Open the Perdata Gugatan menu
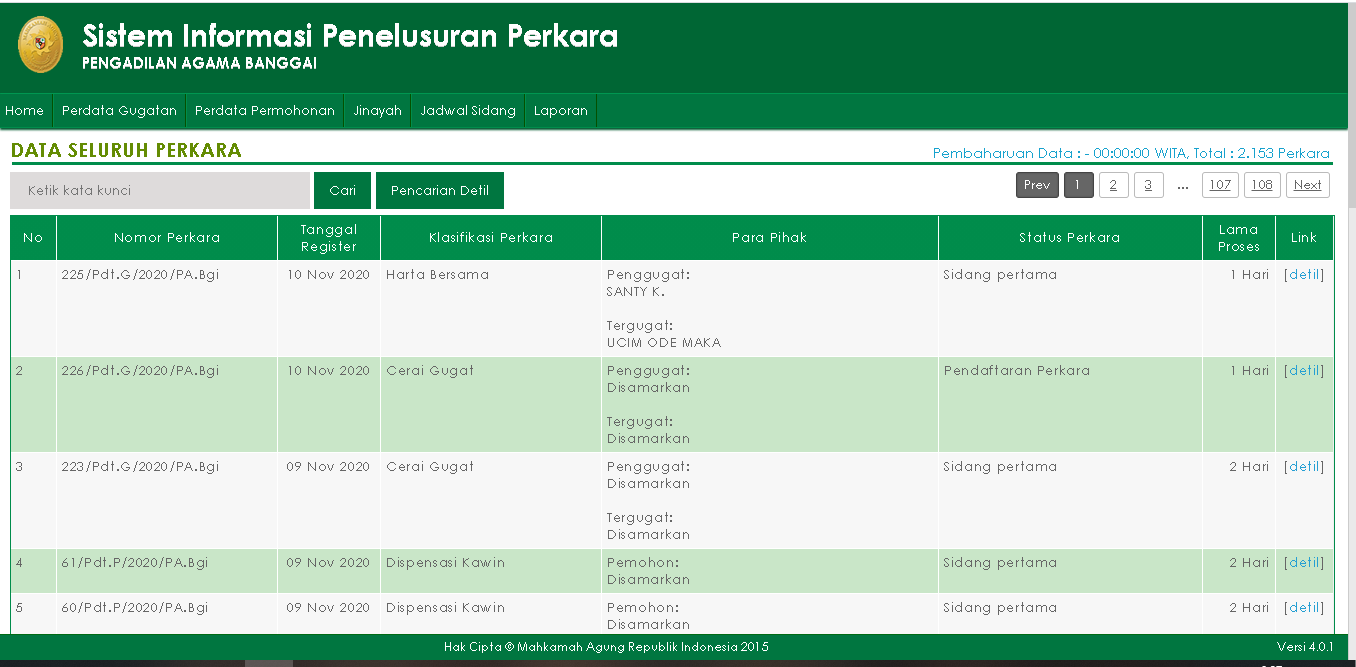 point(119,111)
